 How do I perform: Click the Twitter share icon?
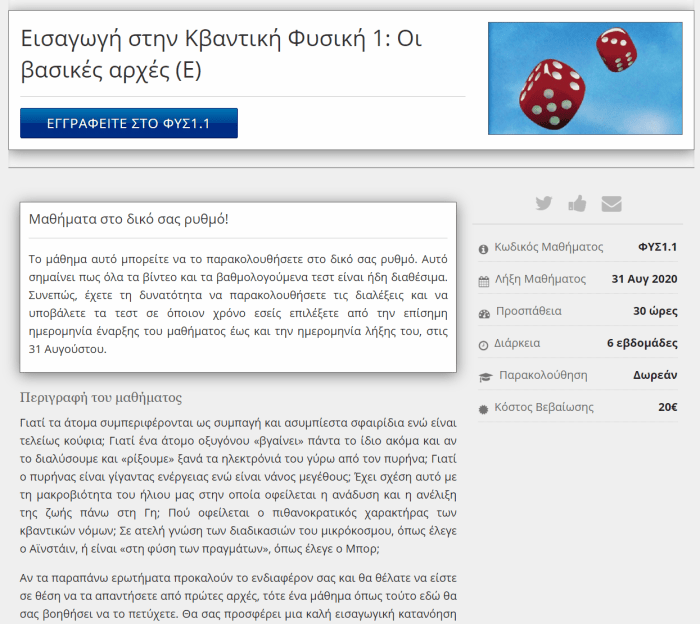[544, 203]
